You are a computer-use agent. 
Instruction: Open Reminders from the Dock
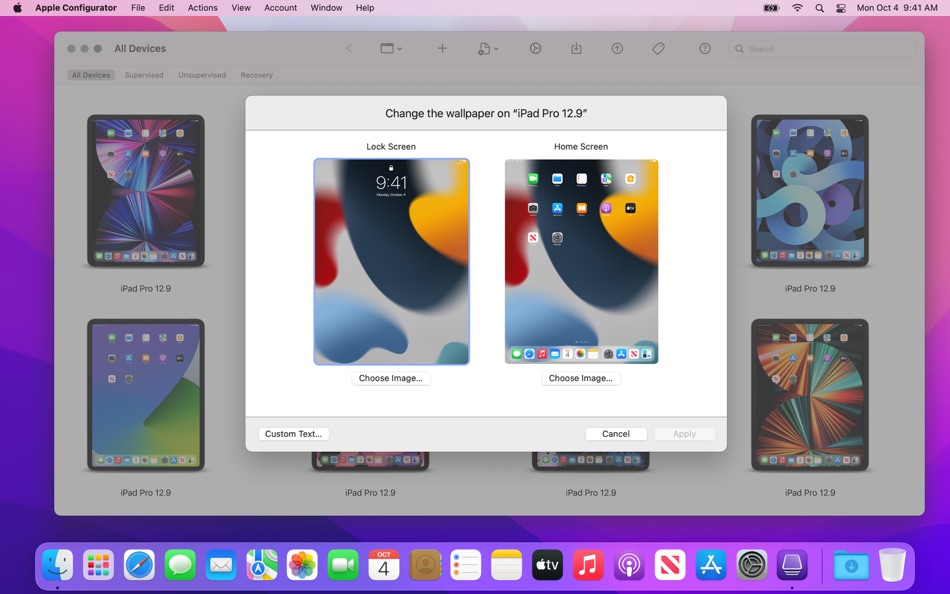coord(465,566)
